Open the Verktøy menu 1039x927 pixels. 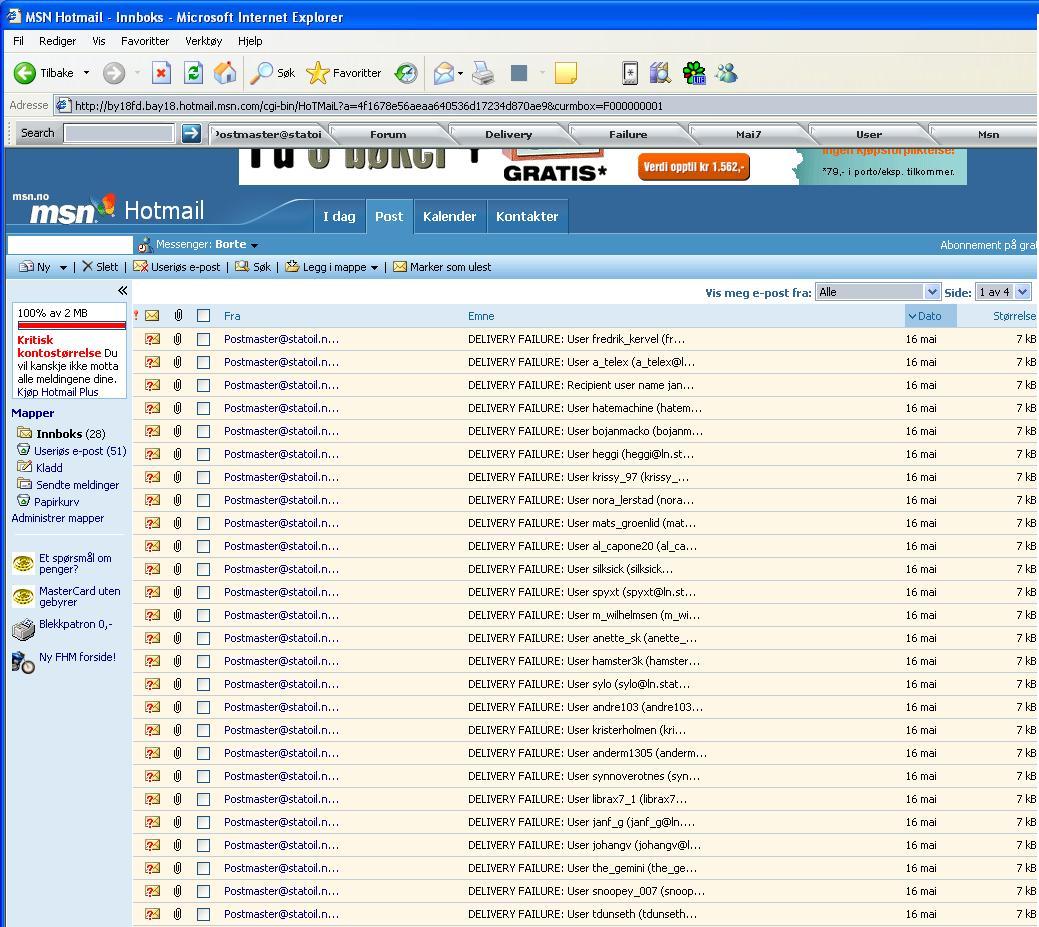[203, 41]
